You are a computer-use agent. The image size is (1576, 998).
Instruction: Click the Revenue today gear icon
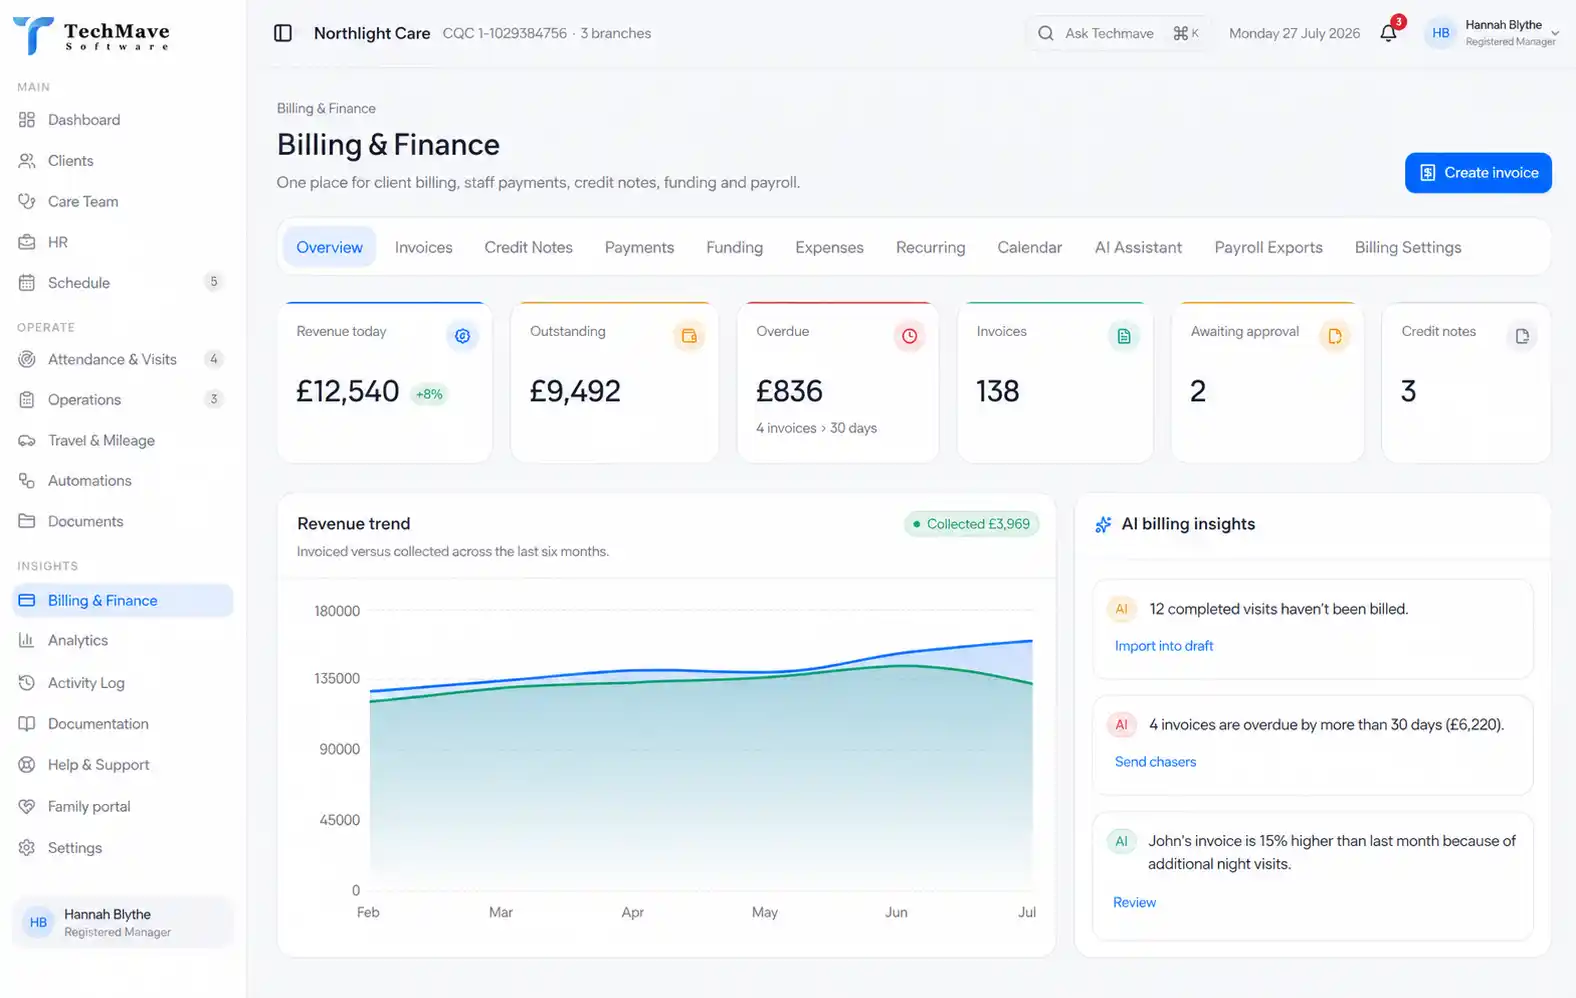pyautogui.click(x=462, y=336)
